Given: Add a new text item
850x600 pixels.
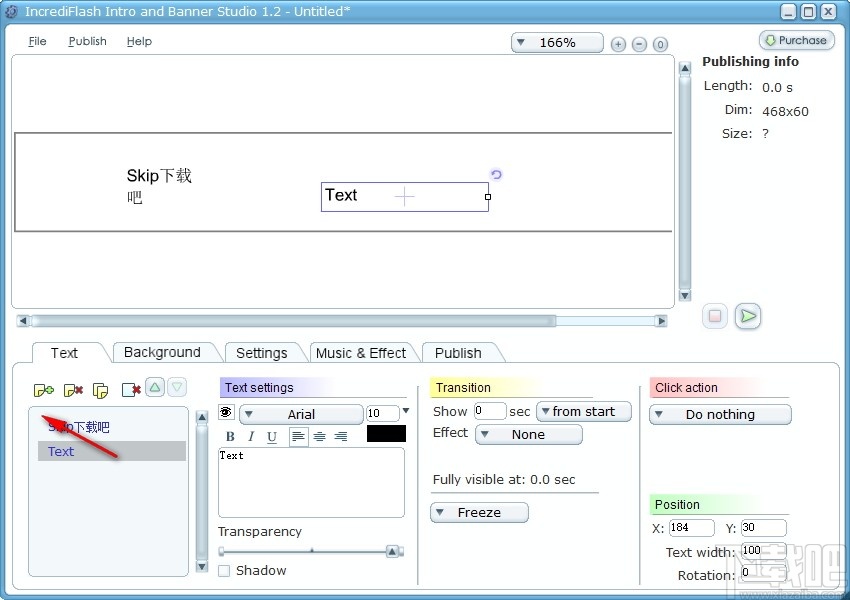Looking at the screenshot, I should coord(44,390).
